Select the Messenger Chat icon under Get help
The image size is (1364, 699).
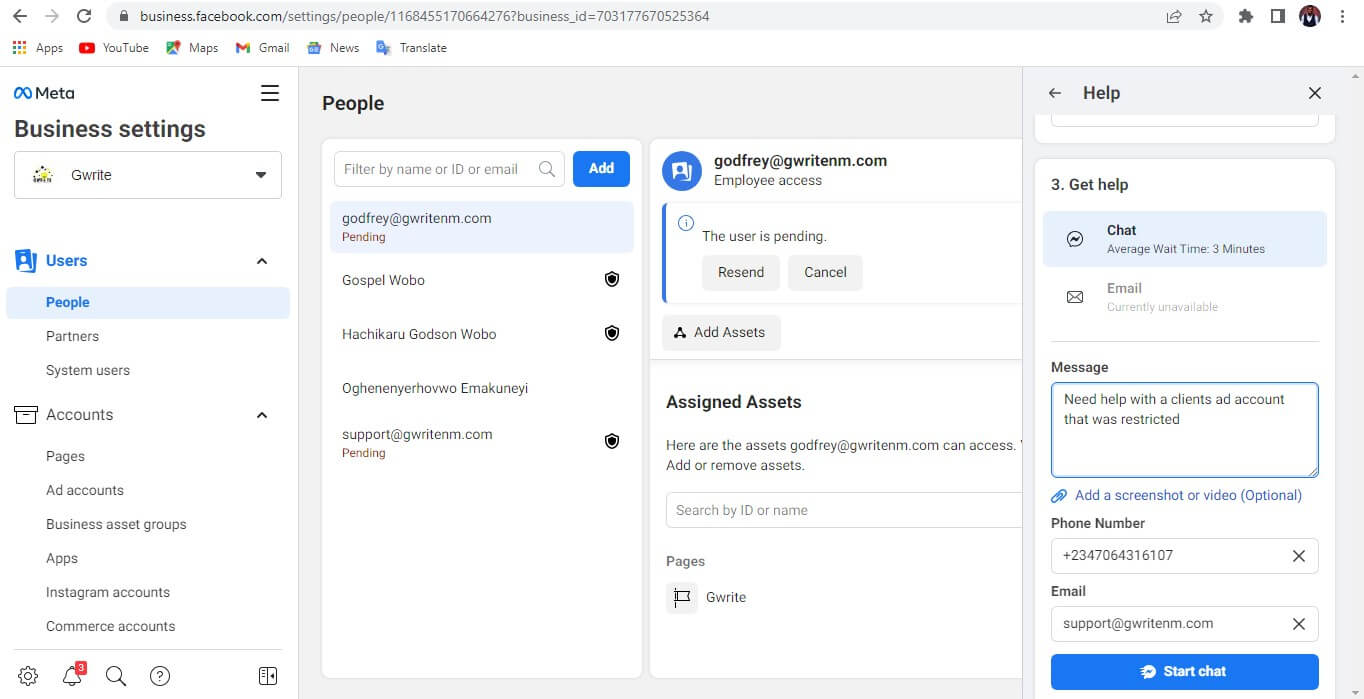(1073, 238)
